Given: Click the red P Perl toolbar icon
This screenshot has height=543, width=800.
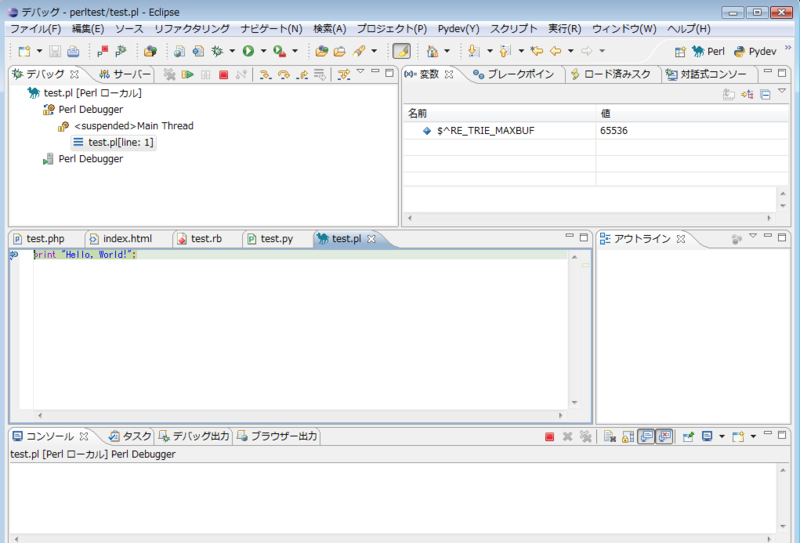Looking at the screenshot, I should pyautogui.click(x=103, y=51).
